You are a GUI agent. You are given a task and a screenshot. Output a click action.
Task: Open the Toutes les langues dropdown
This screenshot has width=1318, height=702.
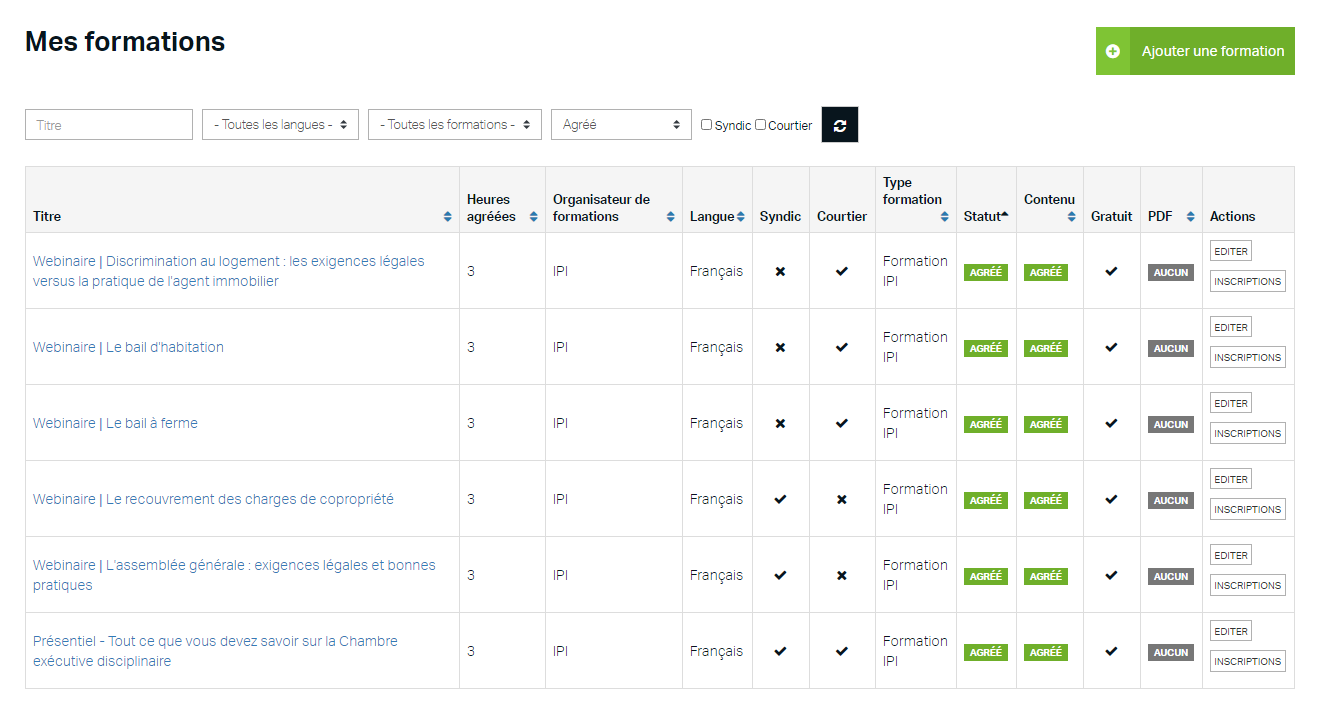click(280, 125)
